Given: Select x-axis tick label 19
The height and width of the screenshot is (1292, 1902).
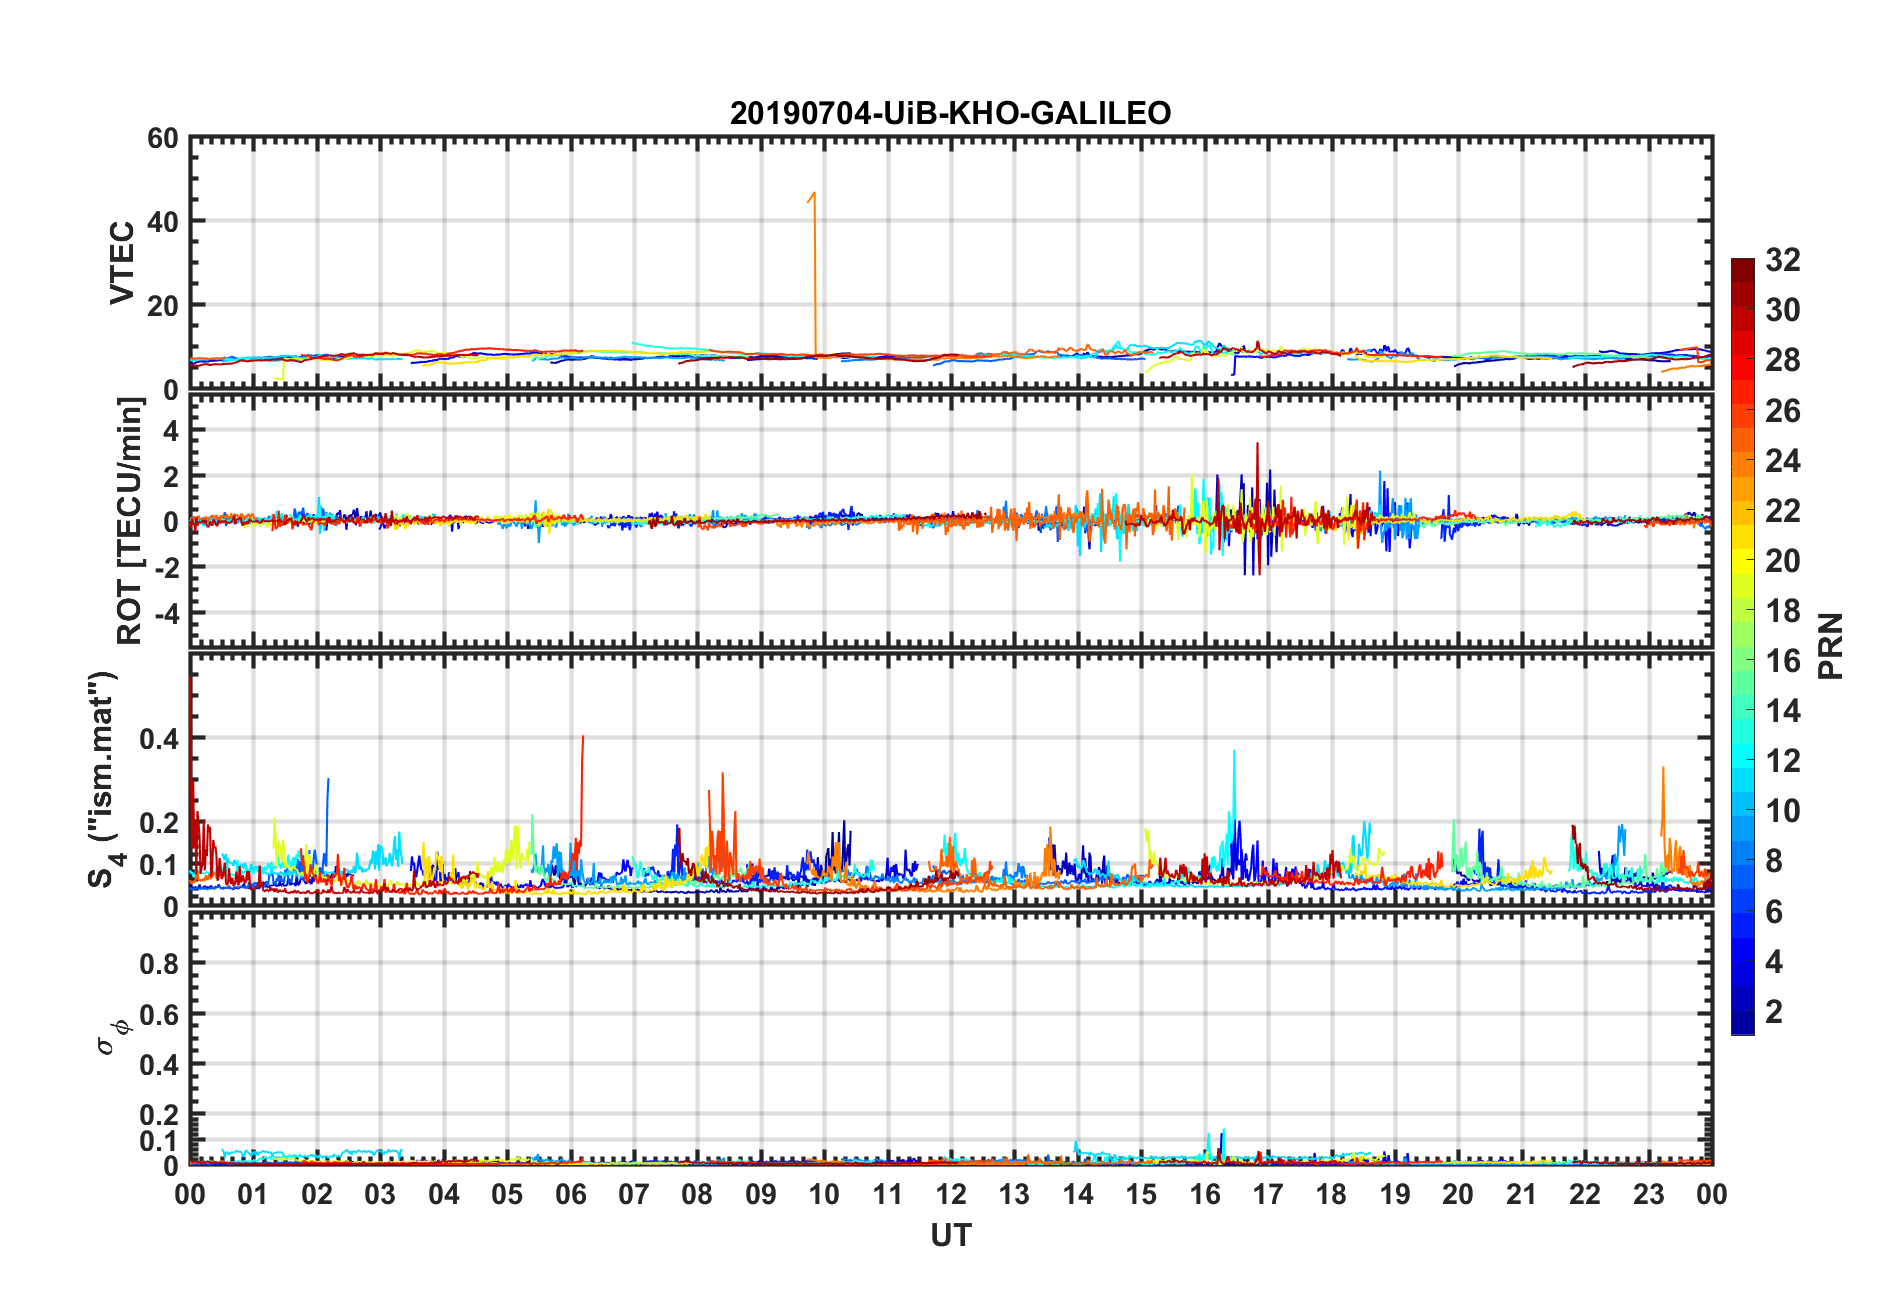Looking at the screenshot, I should pyautogui.click(x=1395, y=1194).
